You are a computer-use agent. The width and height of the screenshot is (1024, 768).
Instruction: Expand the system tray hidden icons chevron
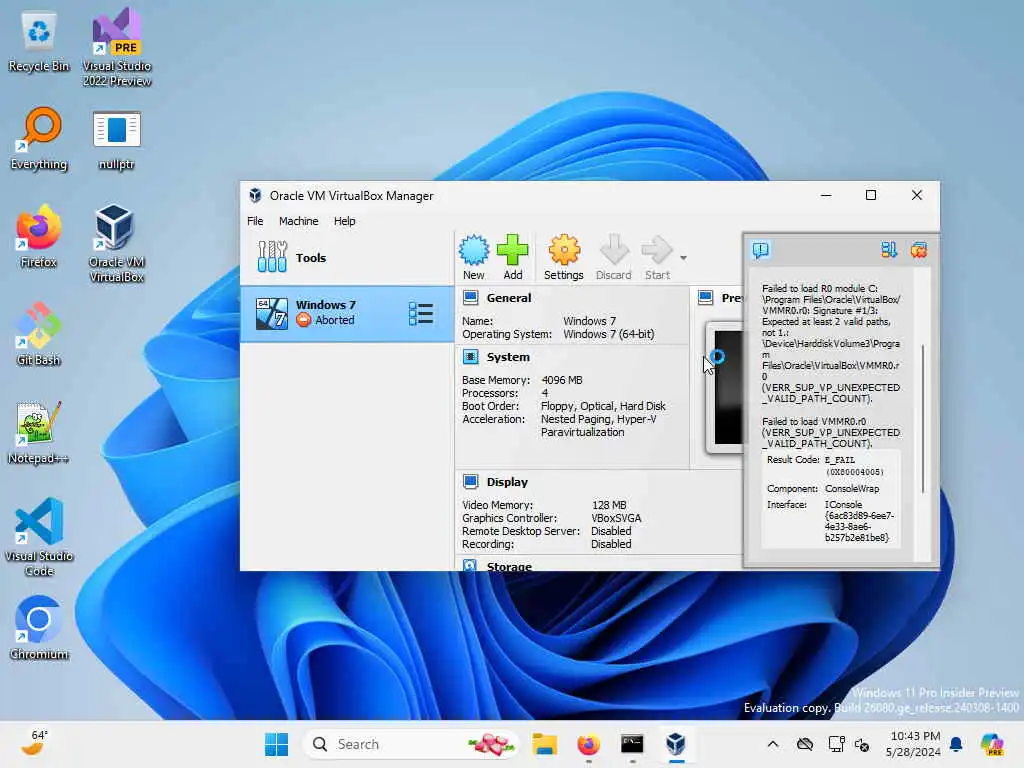[773, 744]
